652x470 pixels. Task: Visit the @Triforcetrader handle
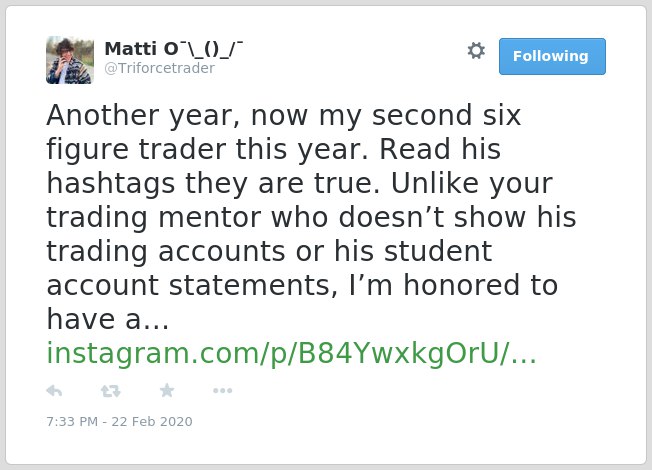(x=160, y=68)
